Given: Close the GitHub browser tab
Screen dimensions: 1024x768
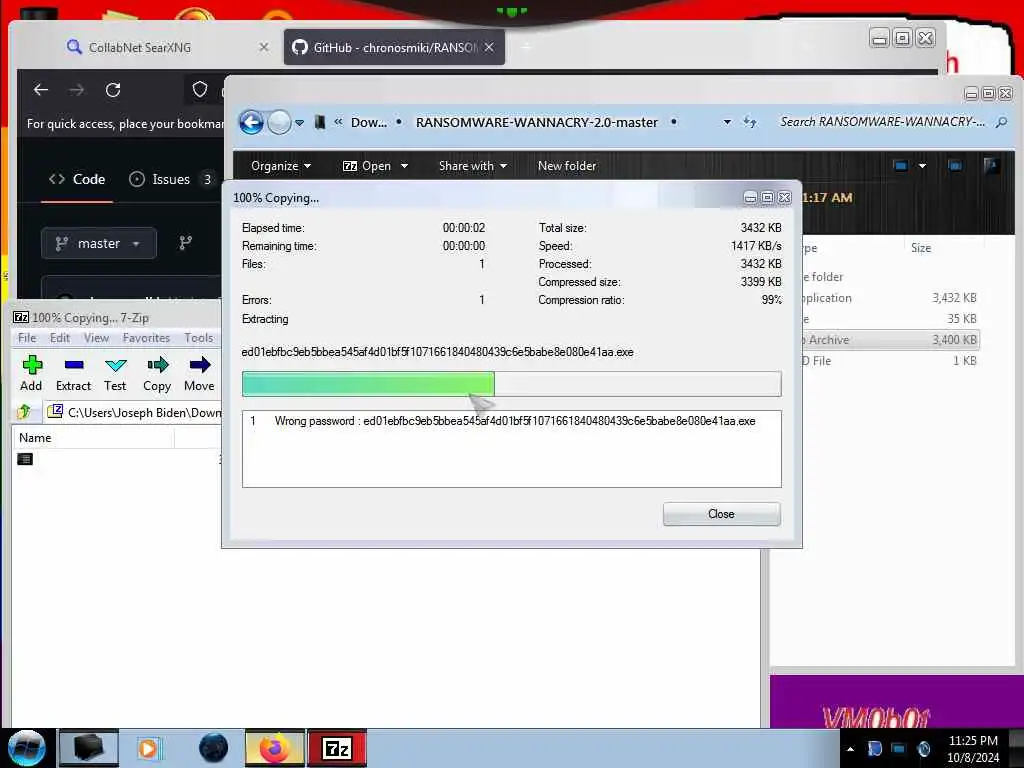Looking at the screenshot, I should click(x=489, y=47).
